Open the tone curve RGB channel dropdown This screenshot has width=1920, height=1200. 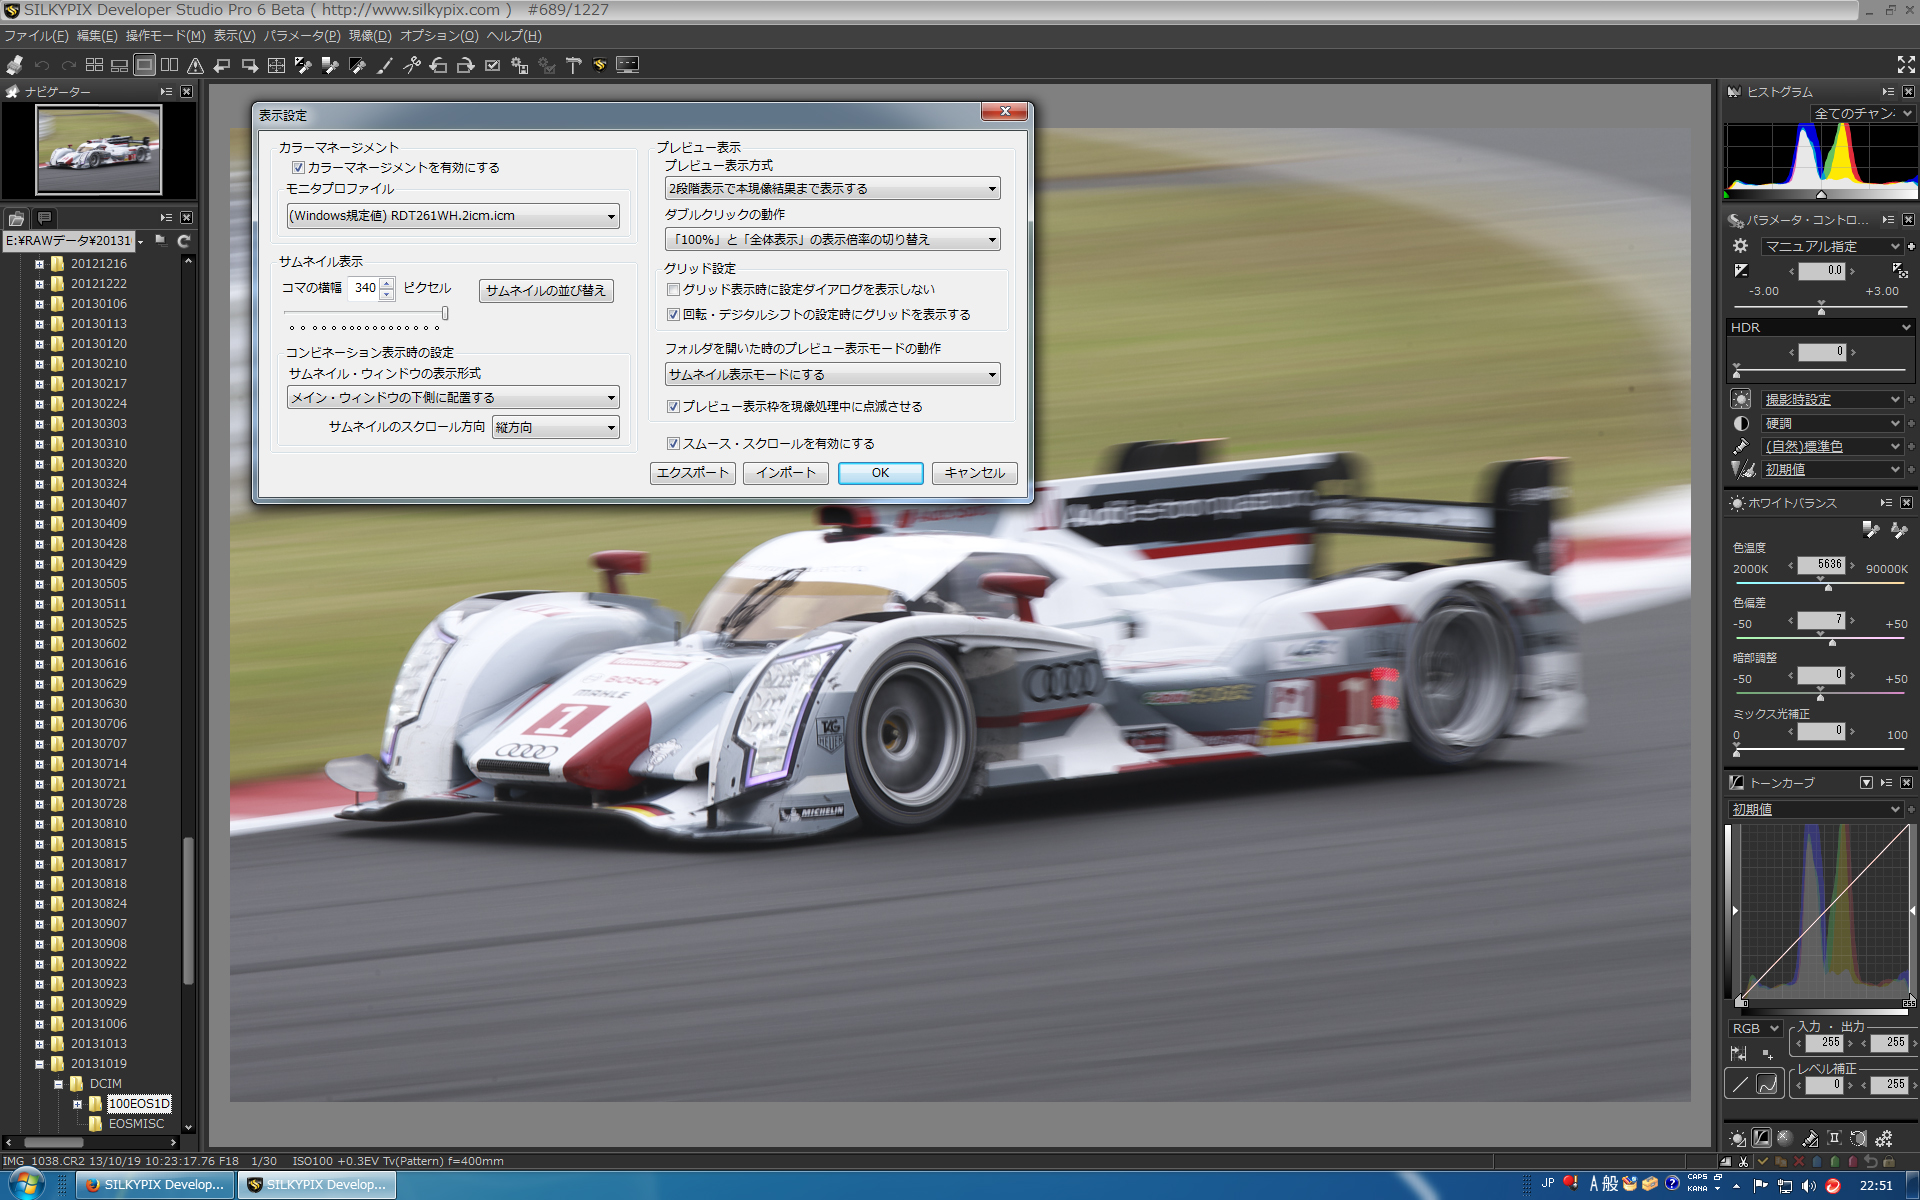click(1755, 1028)
